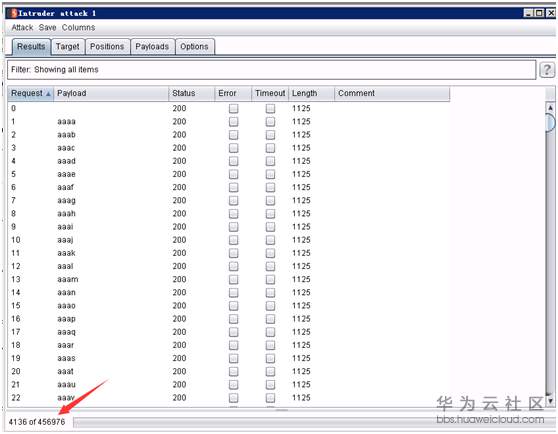
Task: Open the filter help question mark button
Action: 547,70
